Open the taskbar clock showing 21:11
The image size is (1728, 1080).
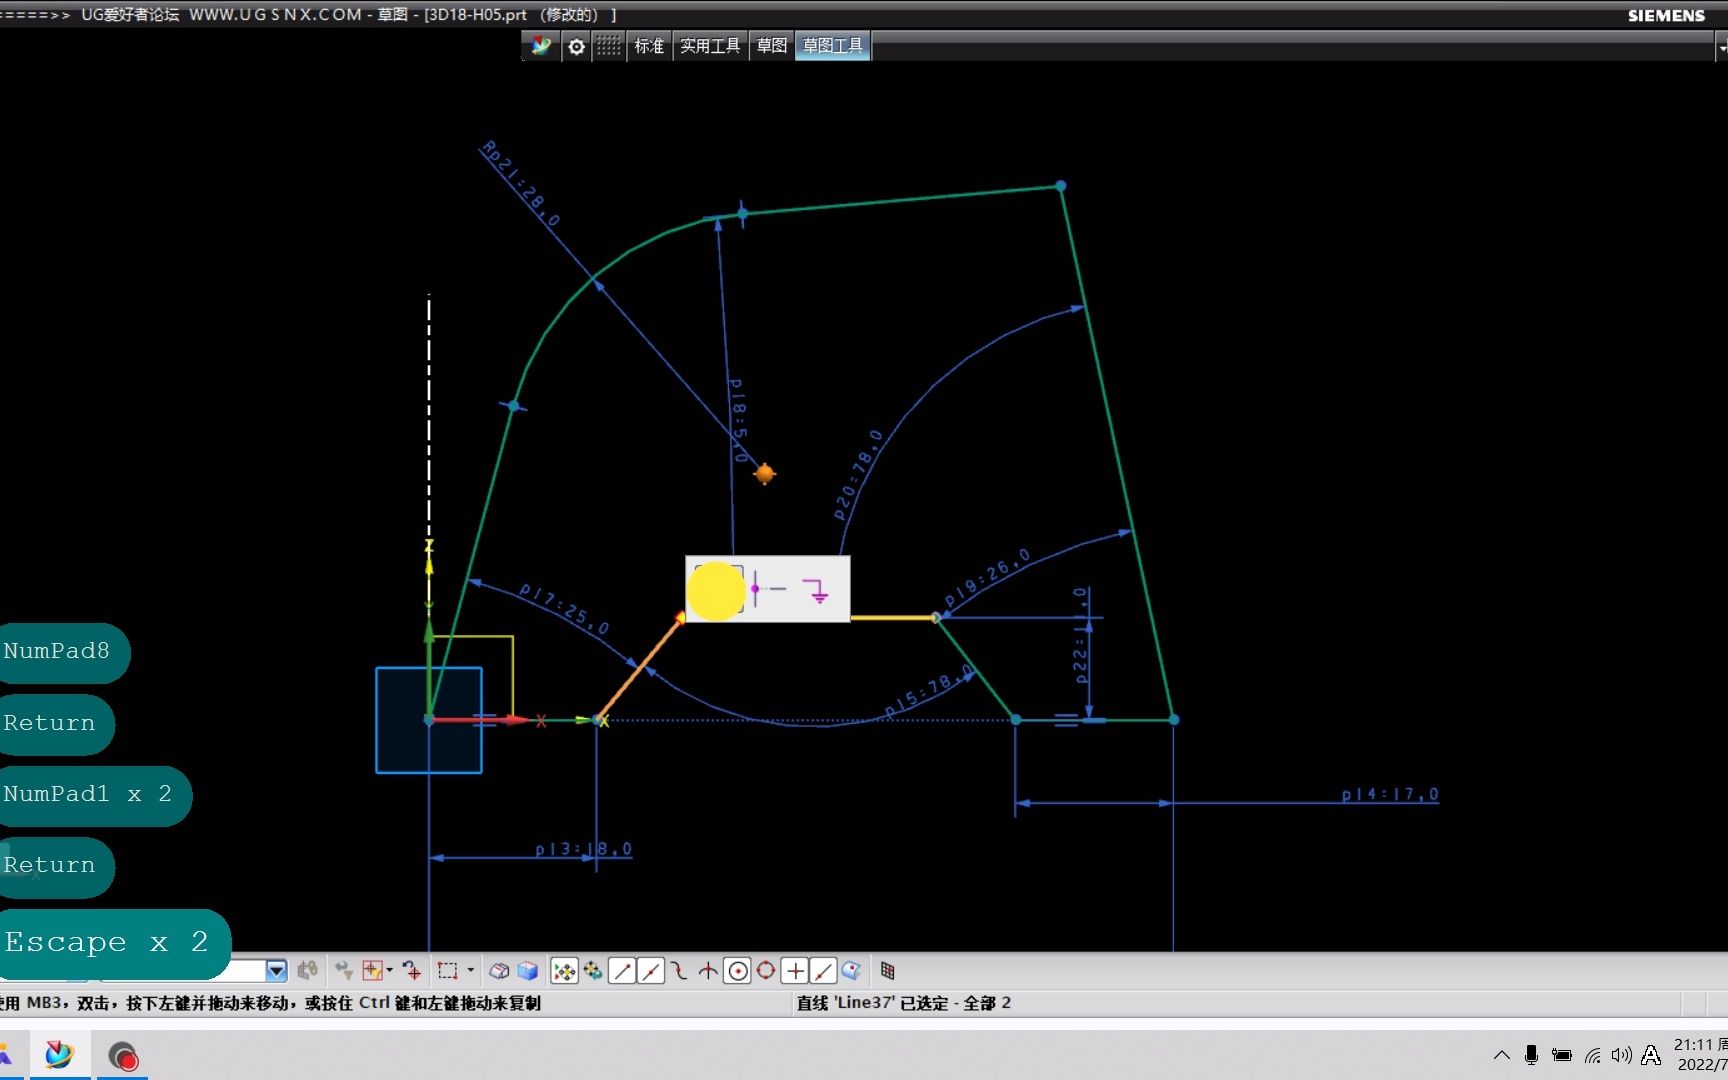(1700, 1055)
